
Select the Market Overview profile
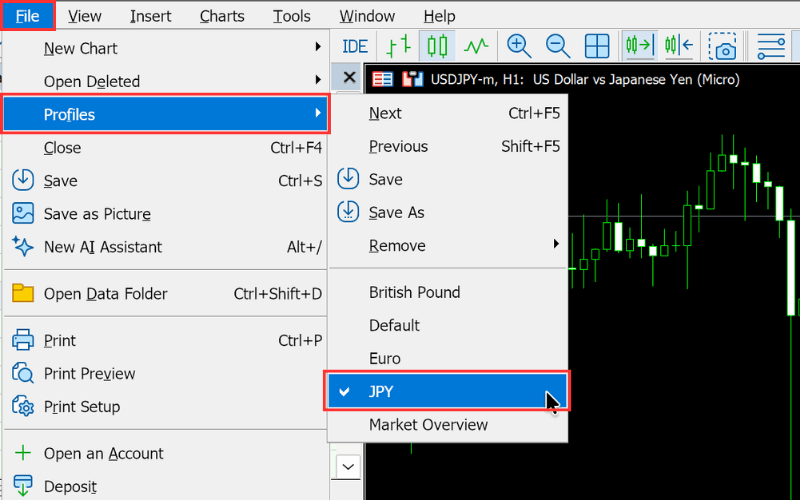[447, 424]
